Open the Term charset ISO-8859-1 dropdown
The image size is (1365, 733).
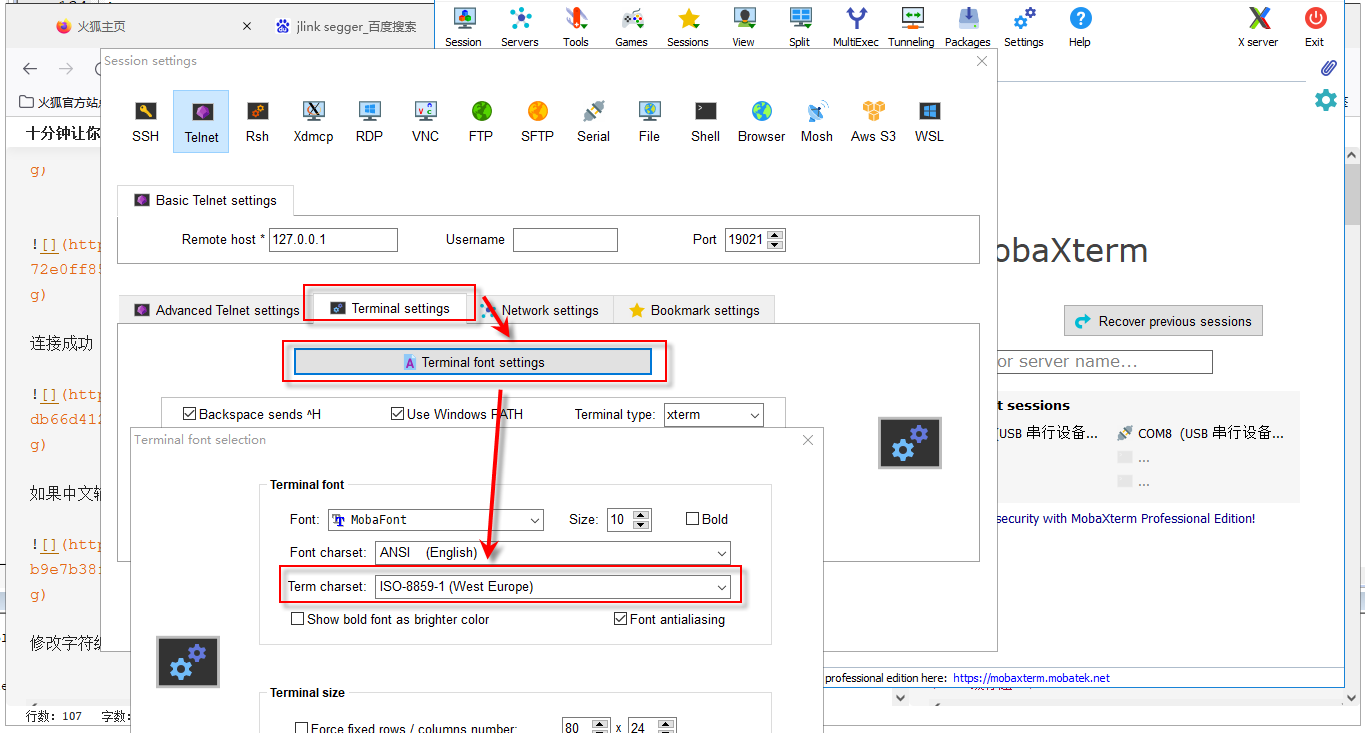point(553,587)
